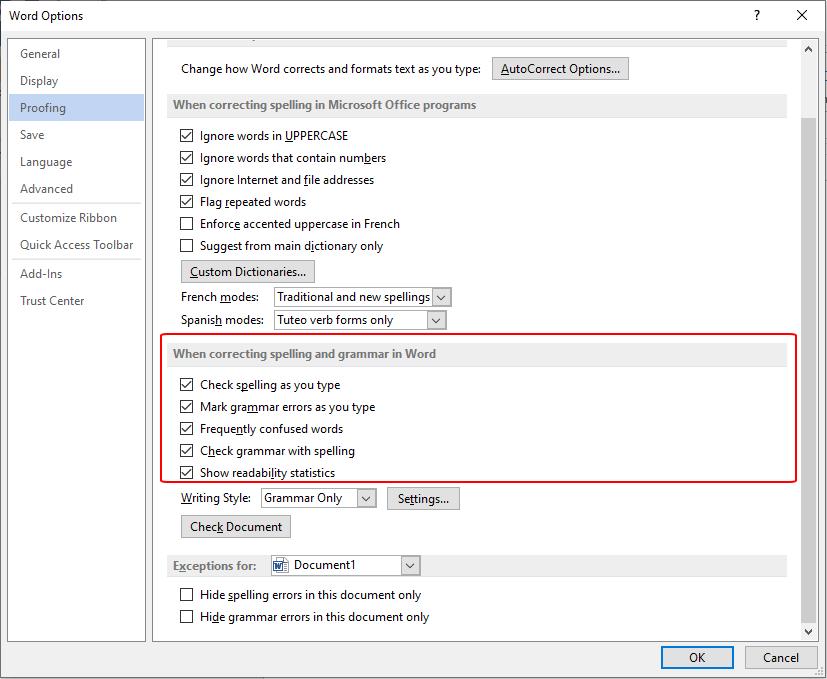Click the scrollbar down arrow
Image resolution: width=827 pixels, height=679 pixels.
808,631
